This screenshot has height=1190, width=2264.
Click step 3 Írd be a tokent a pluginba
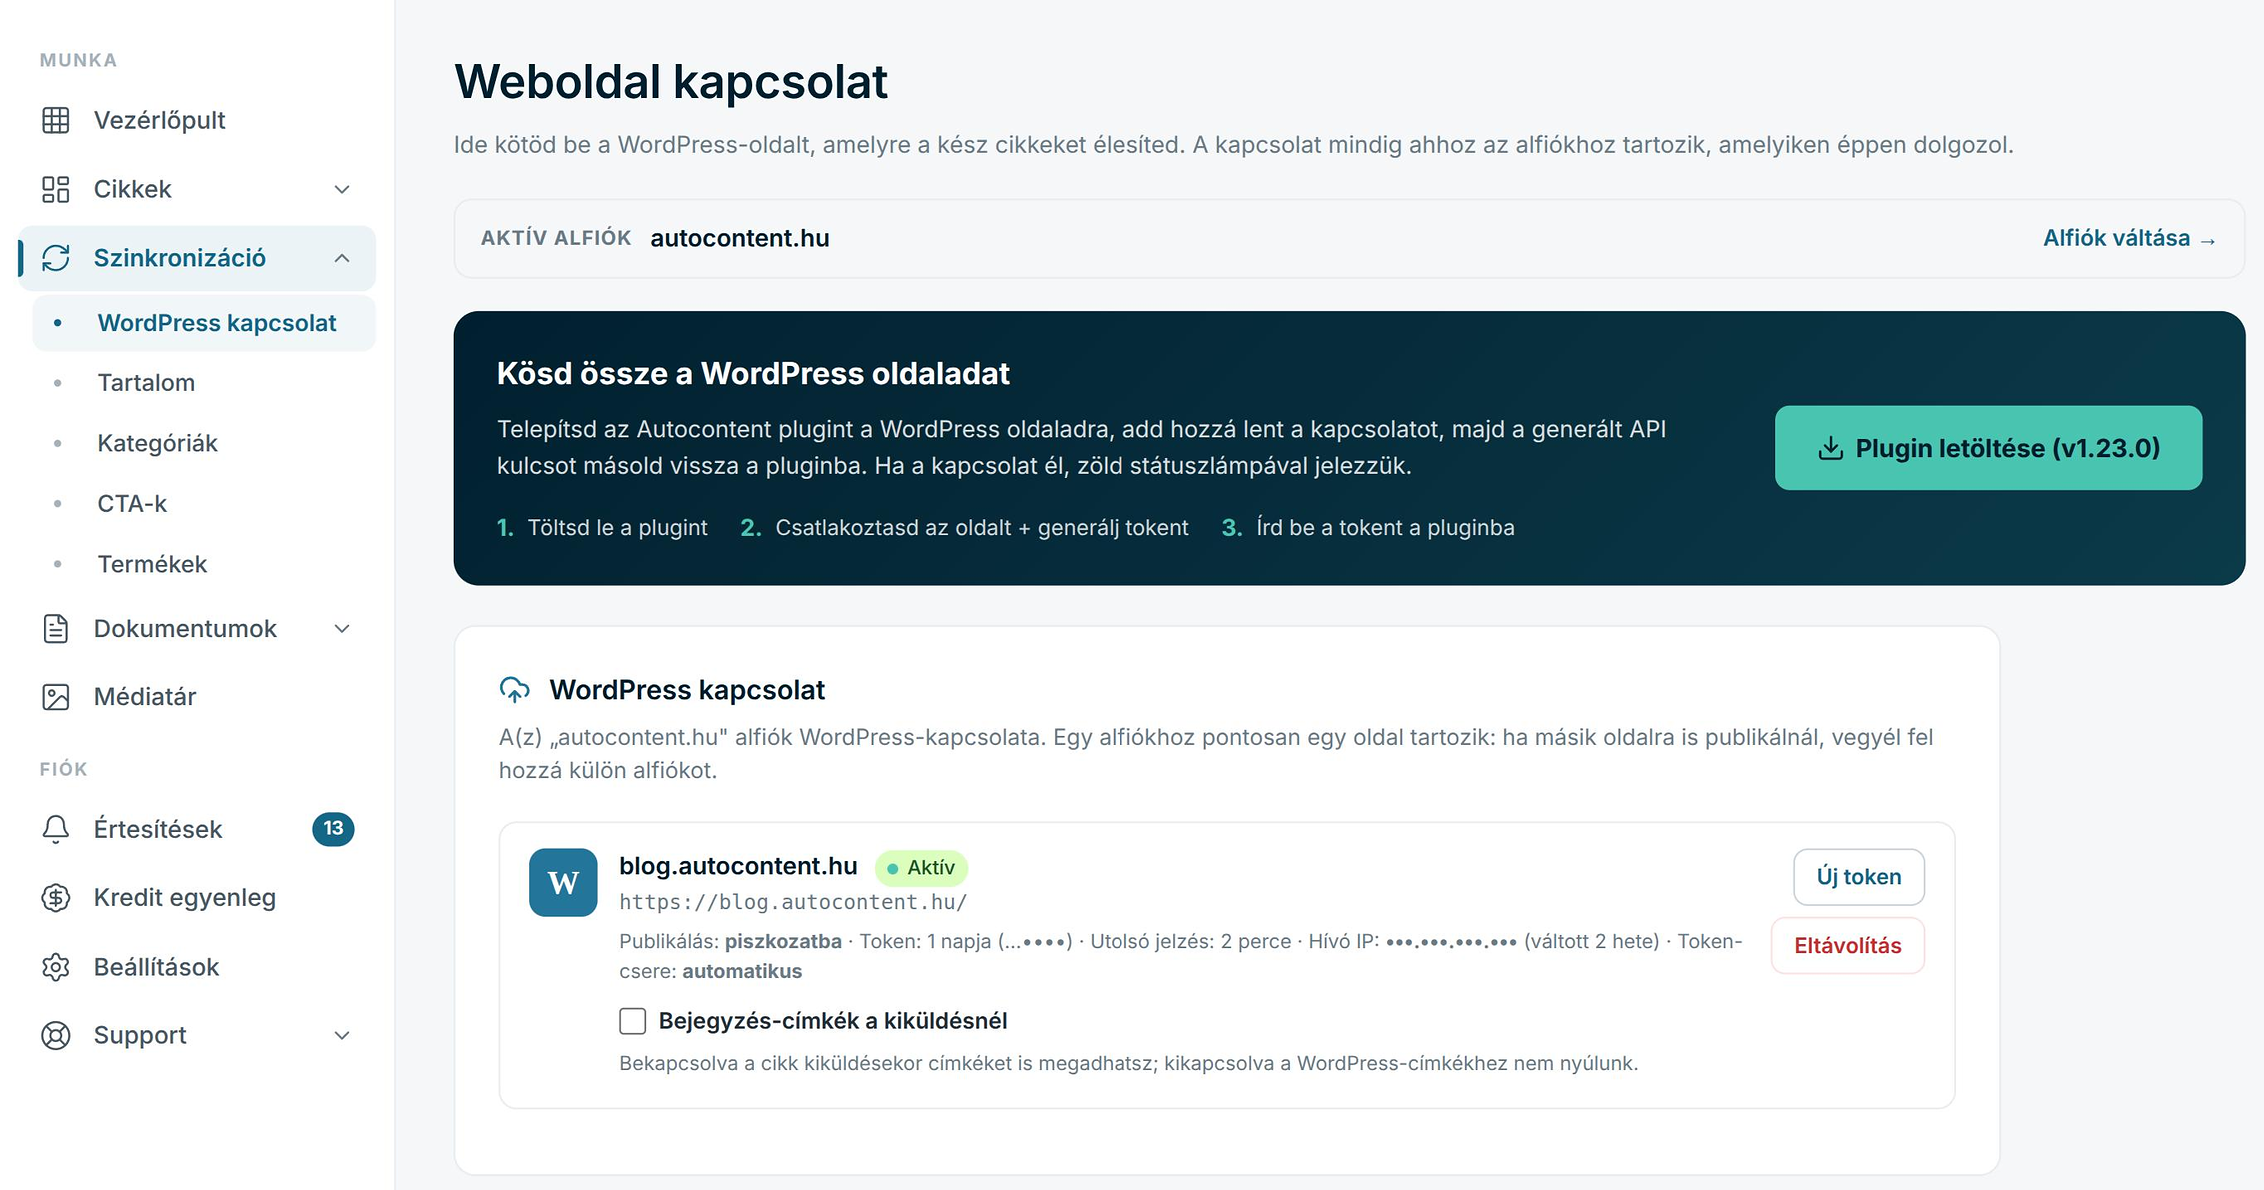[x=1368, y=527]
